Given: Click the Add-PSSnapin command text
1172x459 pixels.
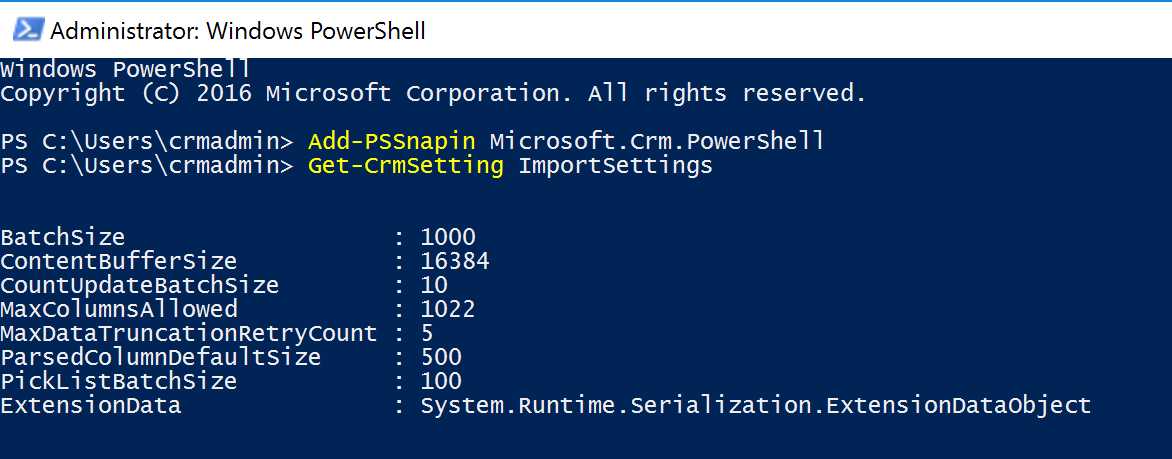Looking at the screenshot, I should [x=391, y=141].
